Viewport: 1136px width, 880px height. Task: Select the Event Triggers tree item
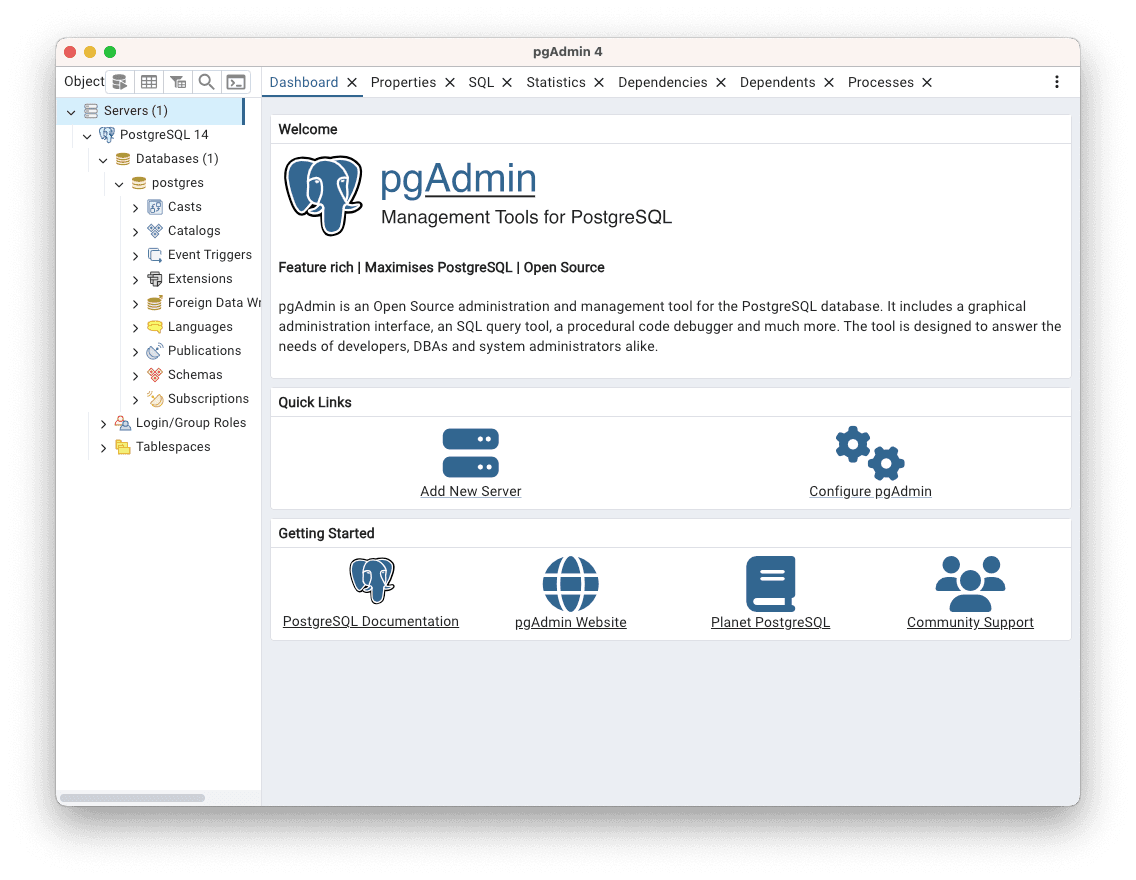point(209,255)
